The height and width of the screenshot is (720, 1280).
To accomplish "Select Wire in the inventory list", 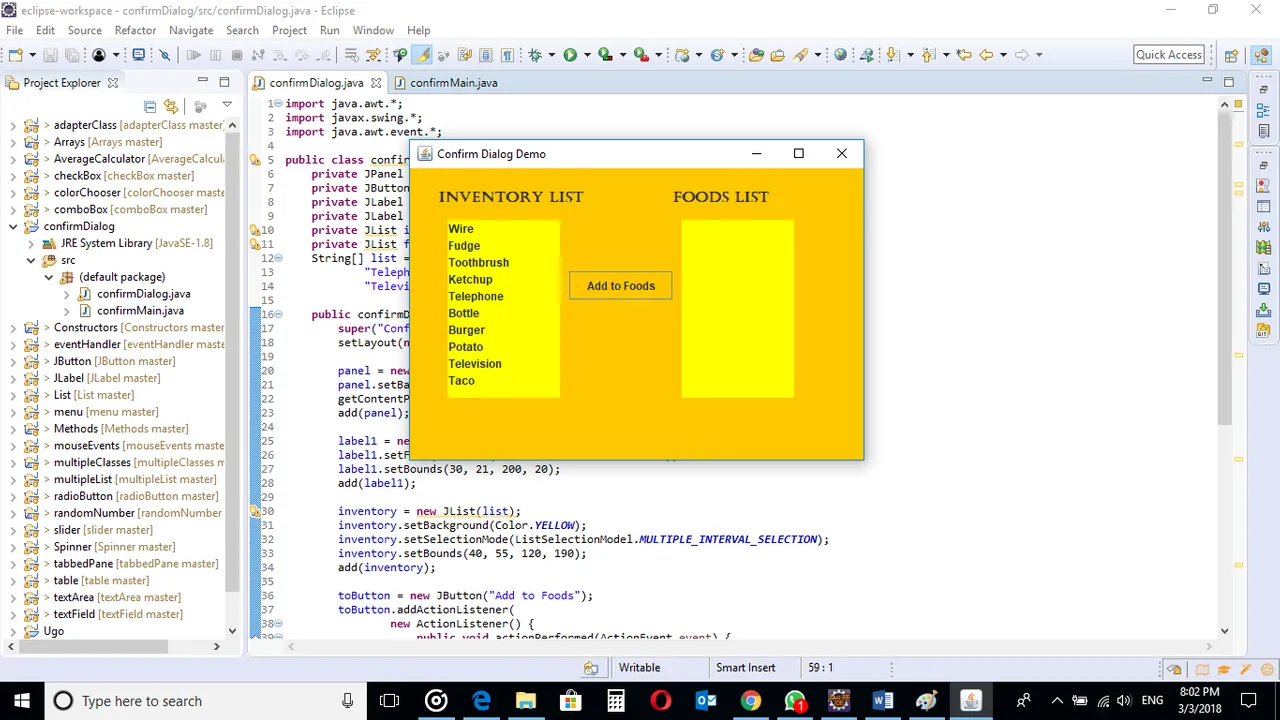I will pyautogui.click(x=503, y=229).
